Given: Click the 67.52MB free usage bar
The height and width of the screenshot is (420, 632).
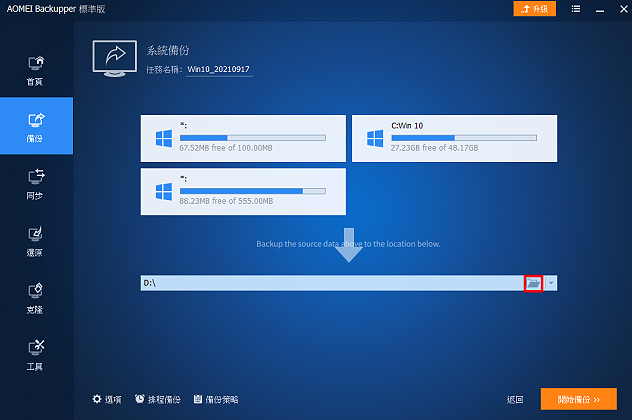Looking at the screenshot, I should tap(253, 138).
